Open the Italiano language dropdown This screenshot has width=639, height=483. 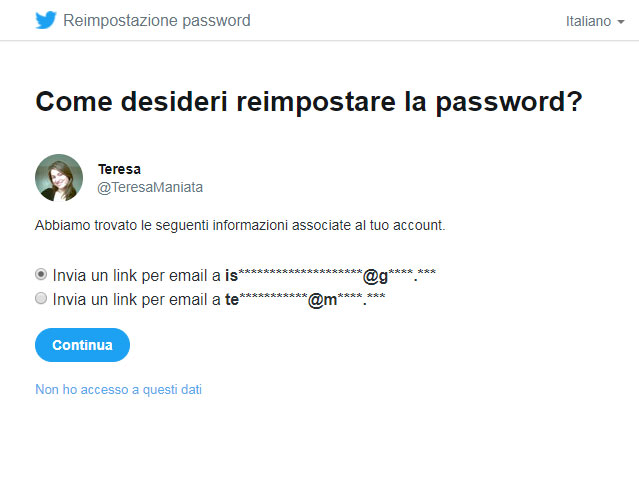[x=595, y=21]
